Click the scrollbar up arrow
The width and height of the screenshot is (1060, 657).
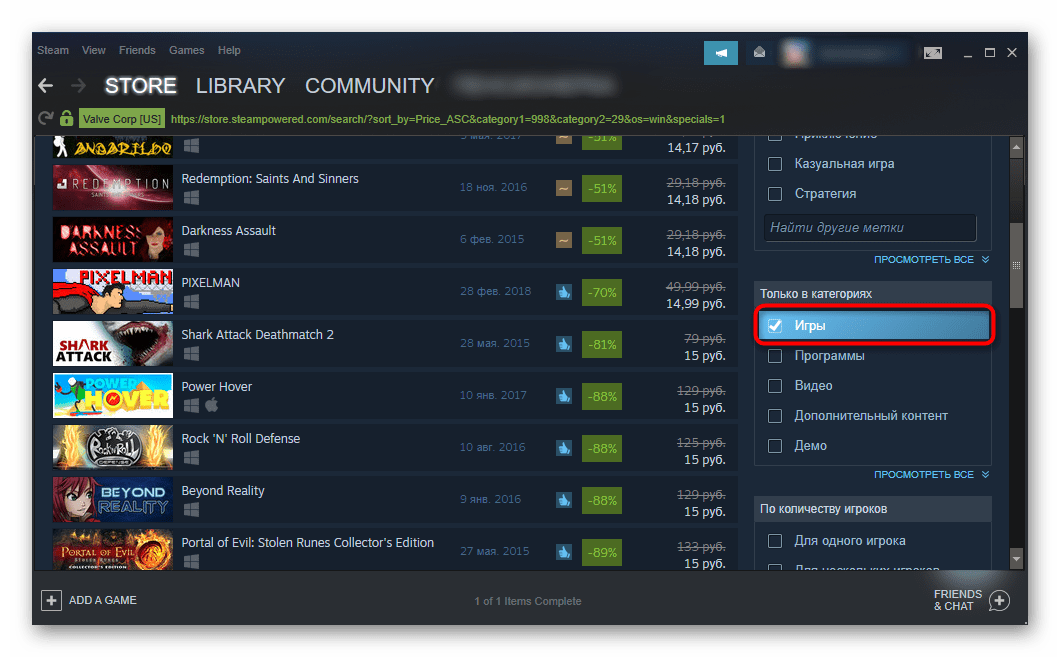1016,147
